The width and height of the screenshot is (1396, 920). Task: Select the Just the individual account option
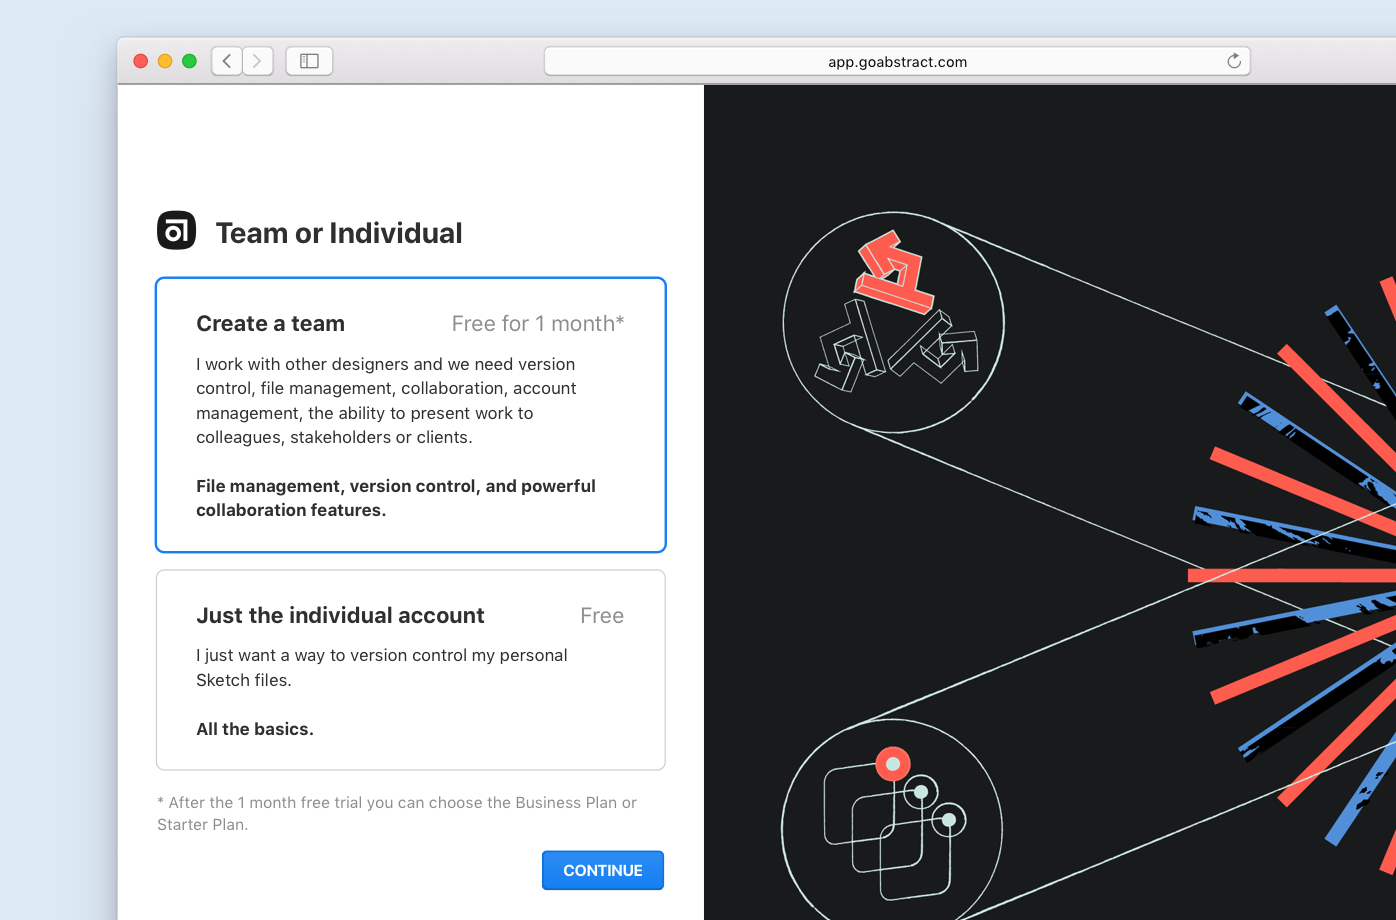click(411, 670)
